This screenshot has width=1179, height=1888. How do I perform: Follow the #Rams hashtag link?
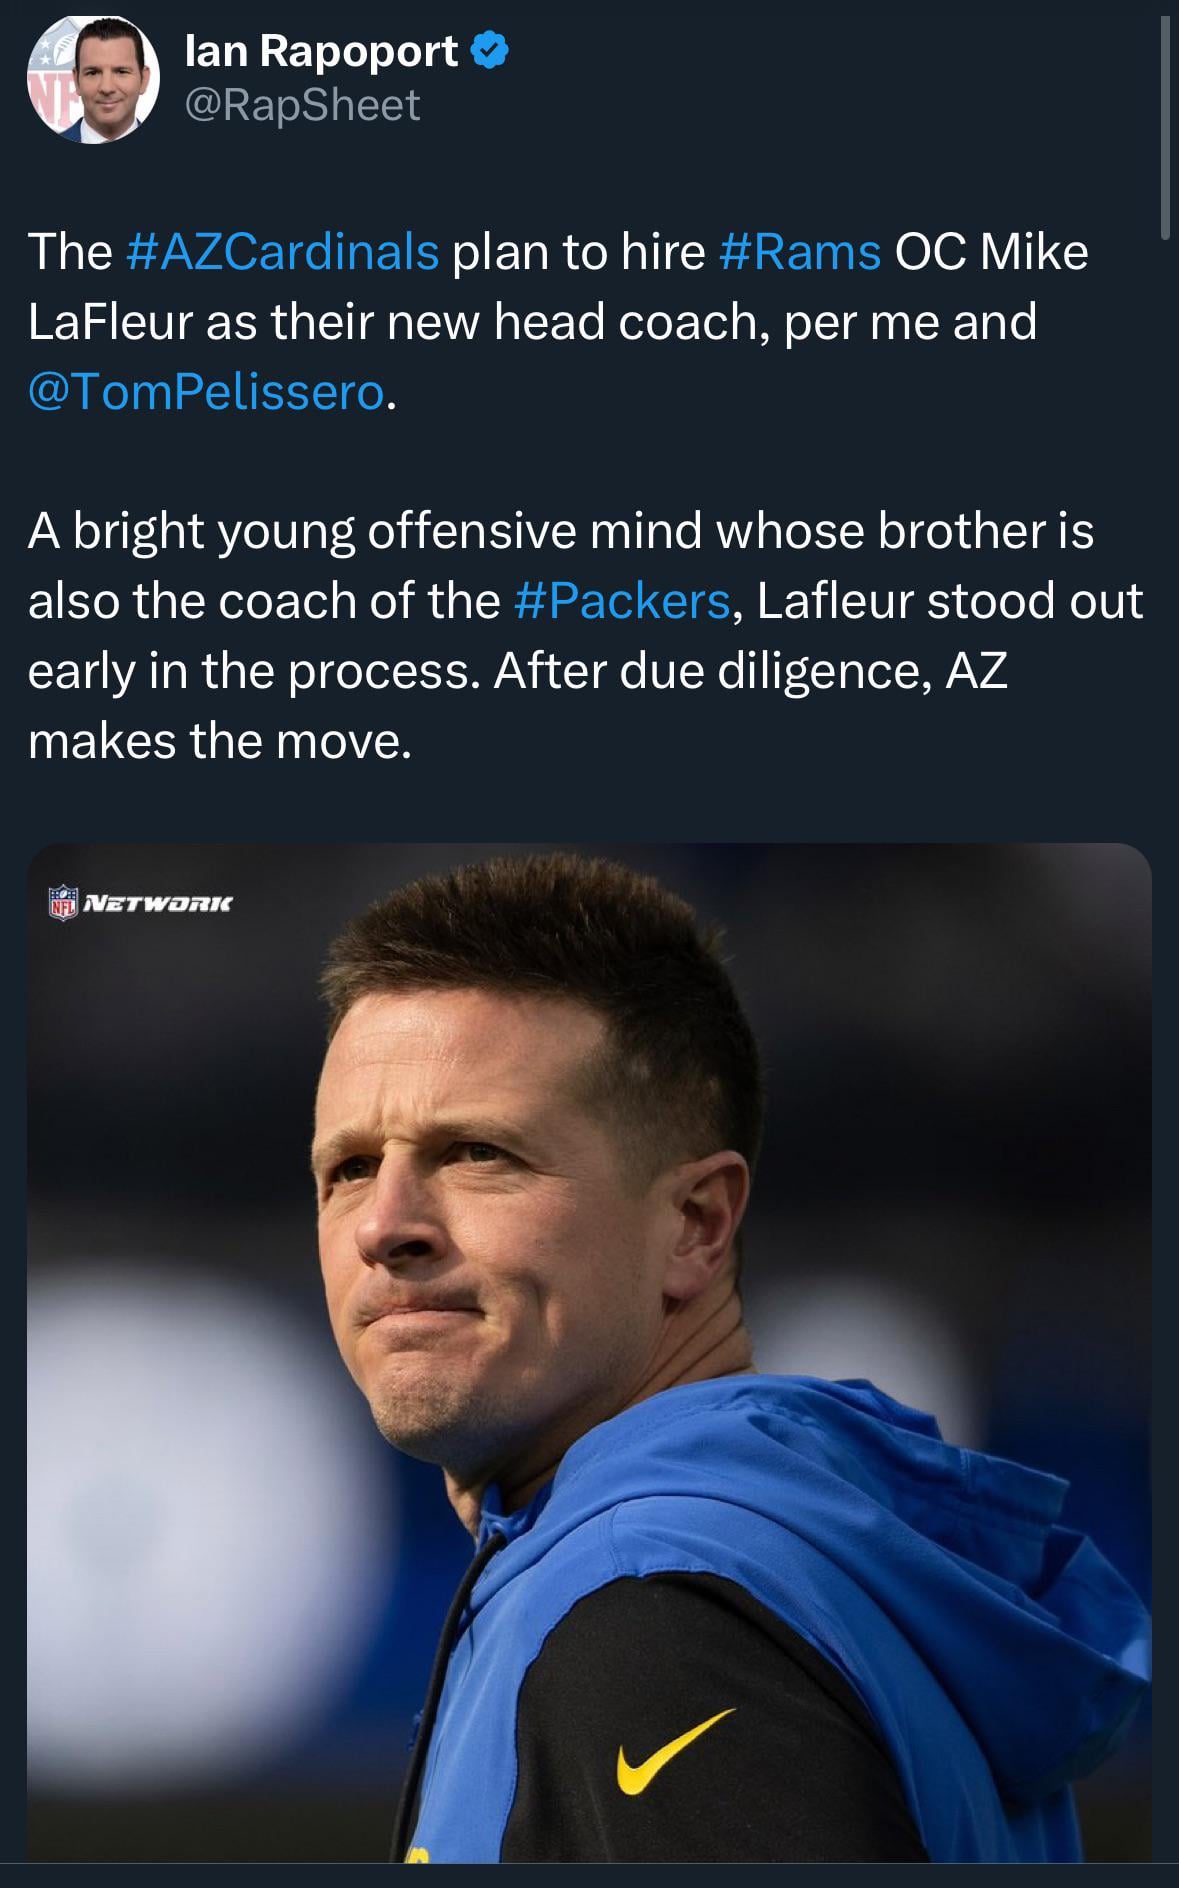click(x=799, y=251)
